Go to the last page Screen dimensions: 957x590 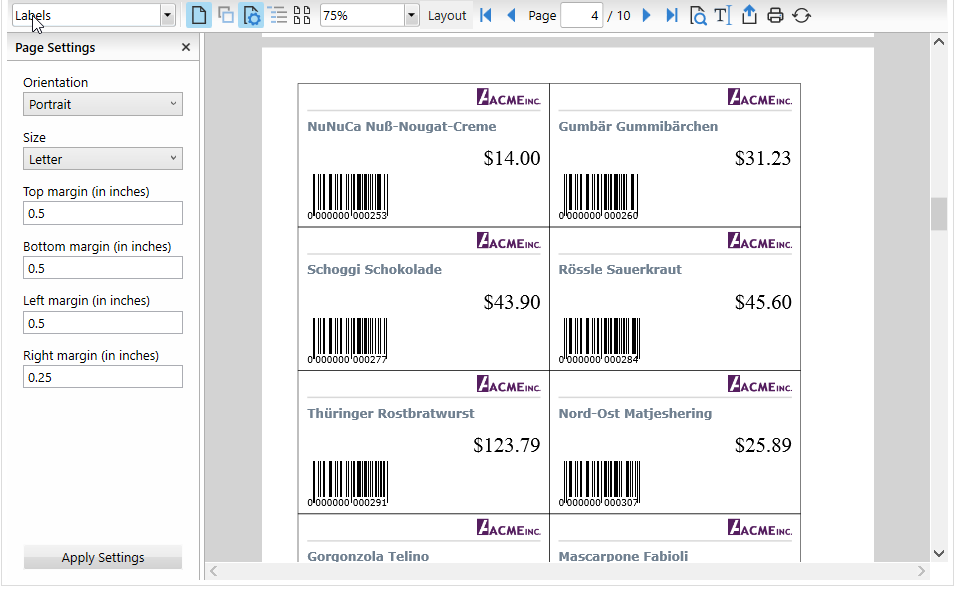672,15
